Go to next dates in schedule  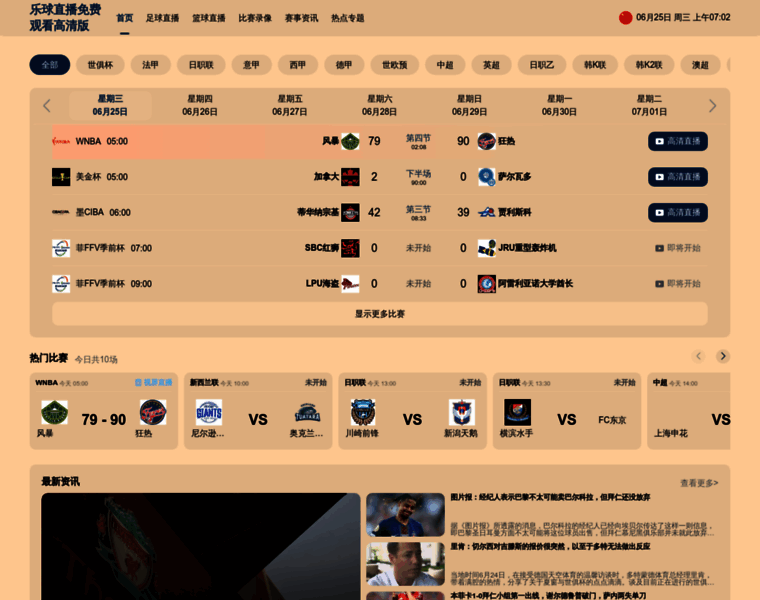(x=712, y=106)
